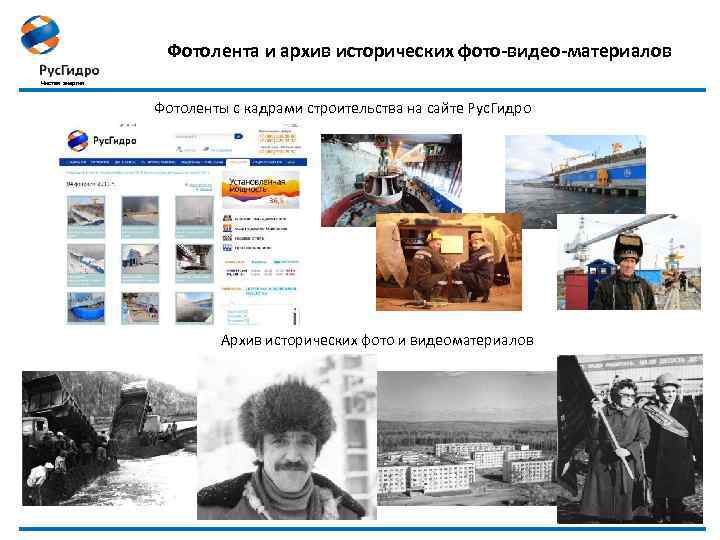This screenshot has width=720, height=540.
Task: Open the 'Установленная мощность' orange banner
Action: pyautogui.click(x=260, y=191)
